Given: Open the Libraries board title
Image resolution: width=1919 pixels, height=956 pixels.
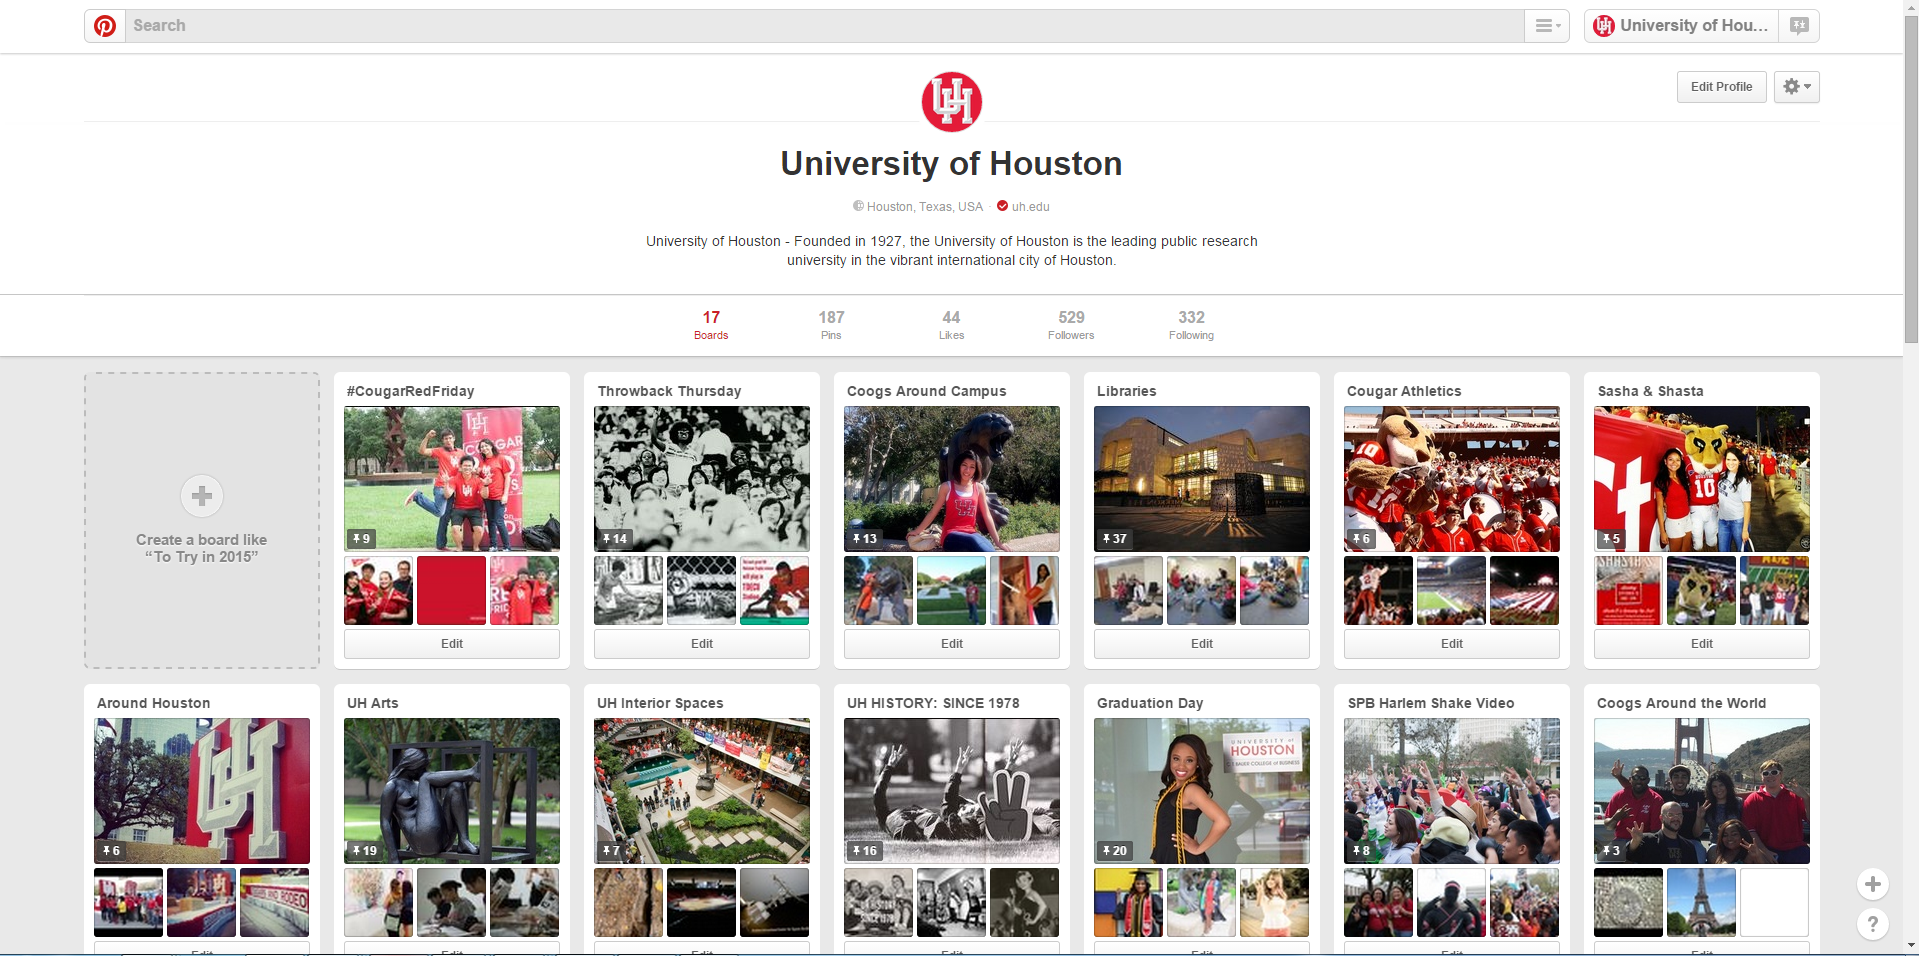Looking at the screenshot, I should [1126, 391].
